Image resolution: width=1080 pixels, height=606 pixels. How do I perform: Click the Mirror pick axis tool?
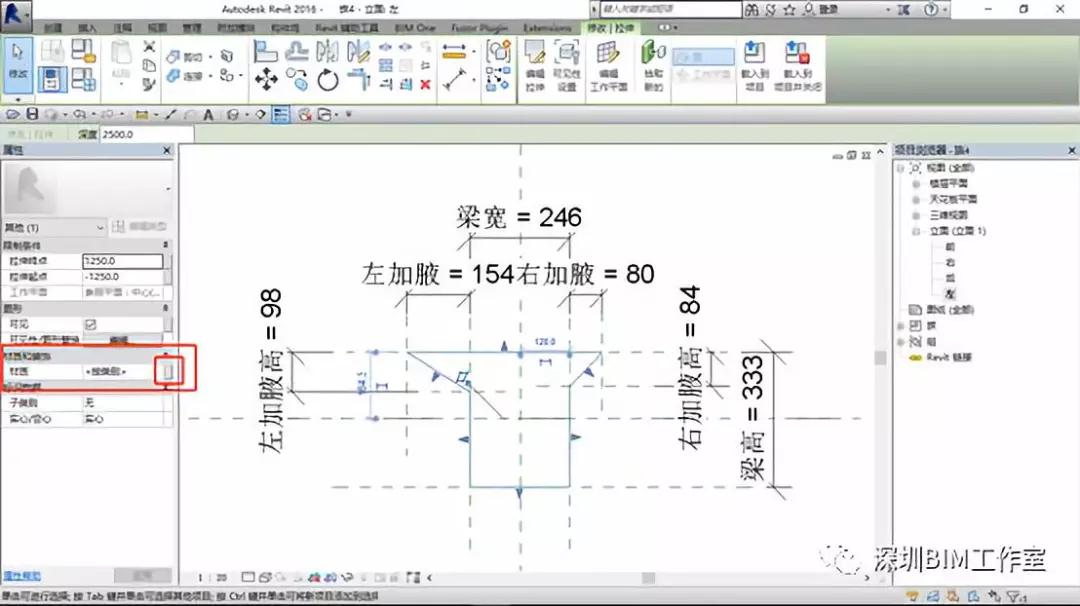pos(327,51)
